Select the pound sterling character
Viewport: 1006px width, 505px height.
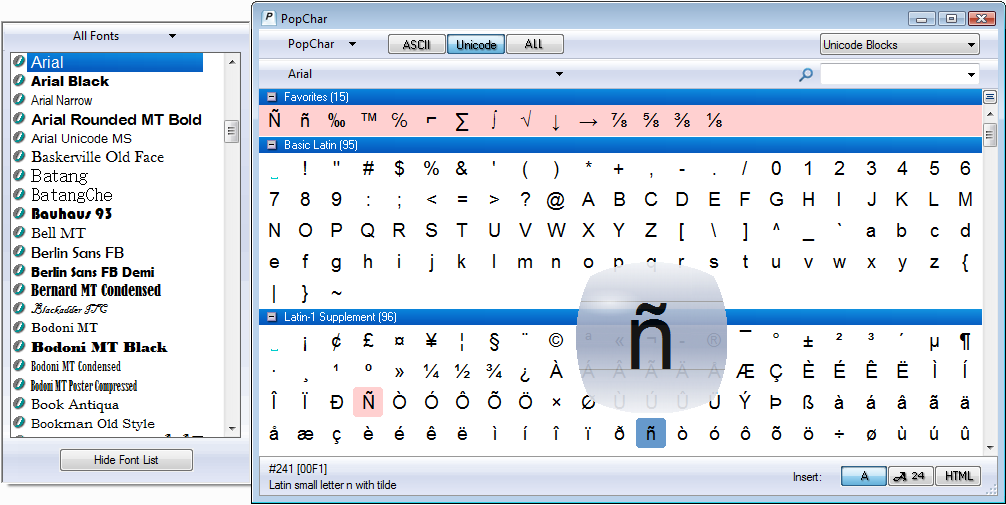[368, 341]
